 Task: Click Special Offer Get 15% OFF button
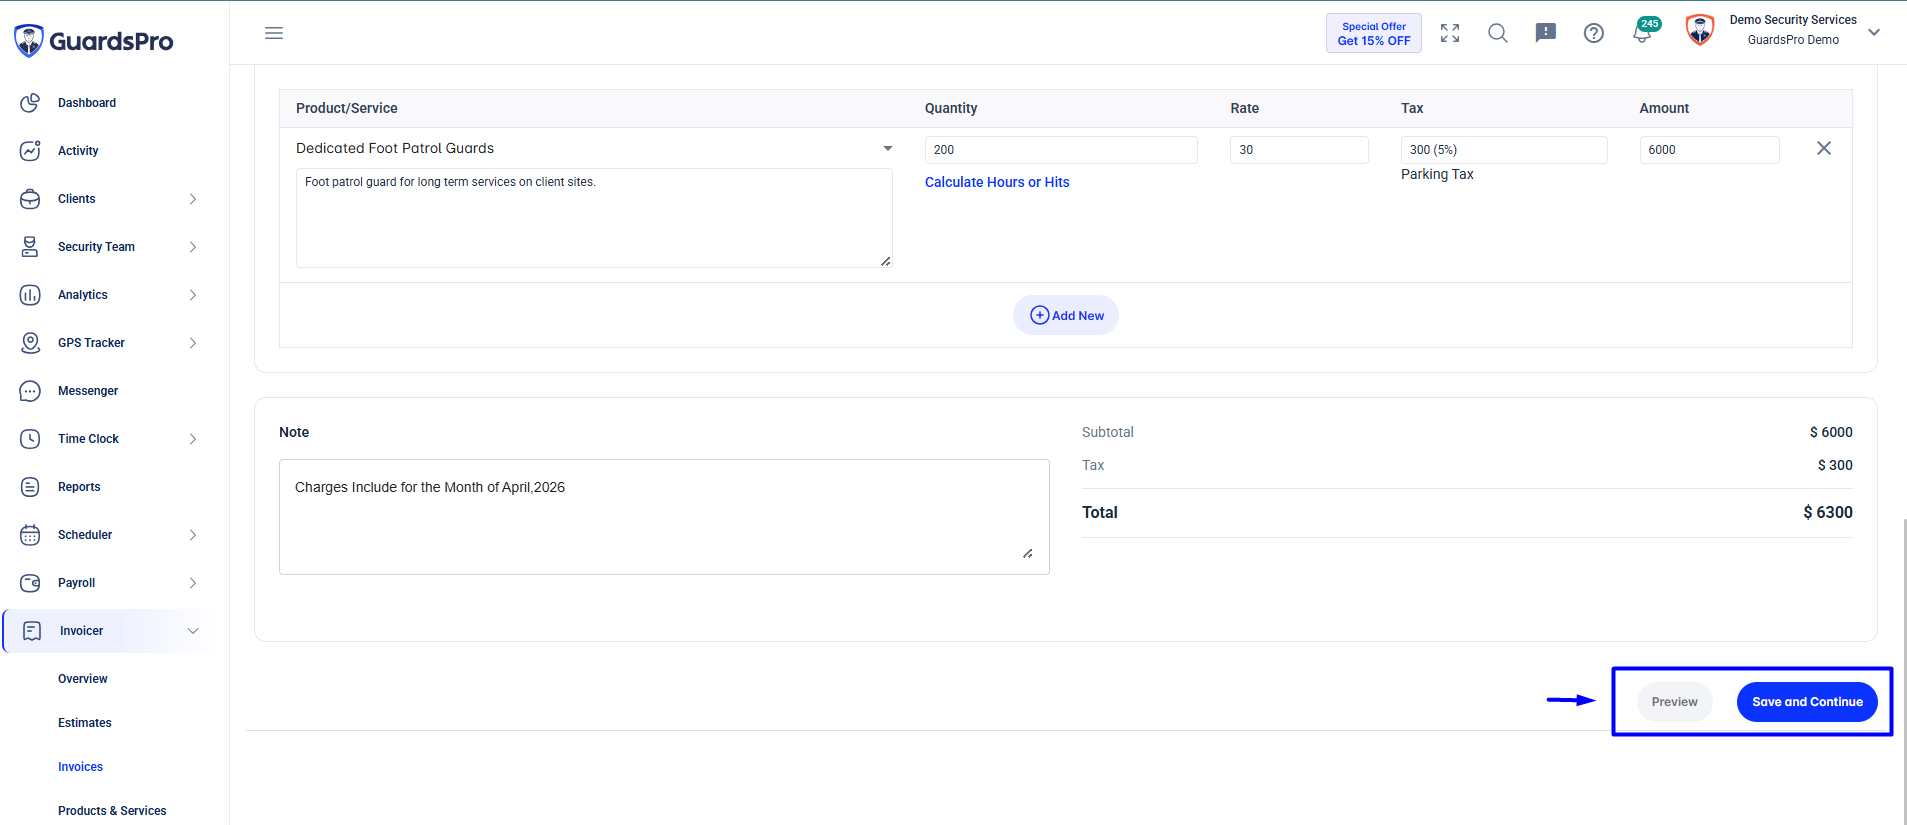[x=1374, y=33]
